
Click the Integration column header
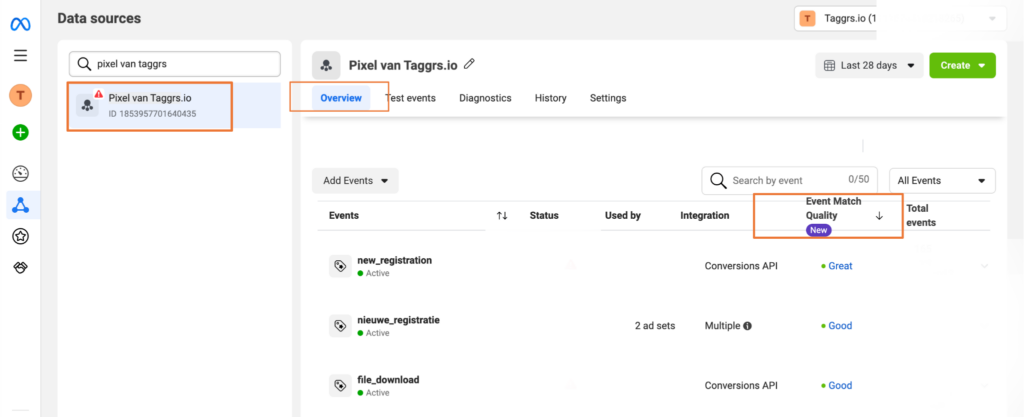(x=705, y=215)
